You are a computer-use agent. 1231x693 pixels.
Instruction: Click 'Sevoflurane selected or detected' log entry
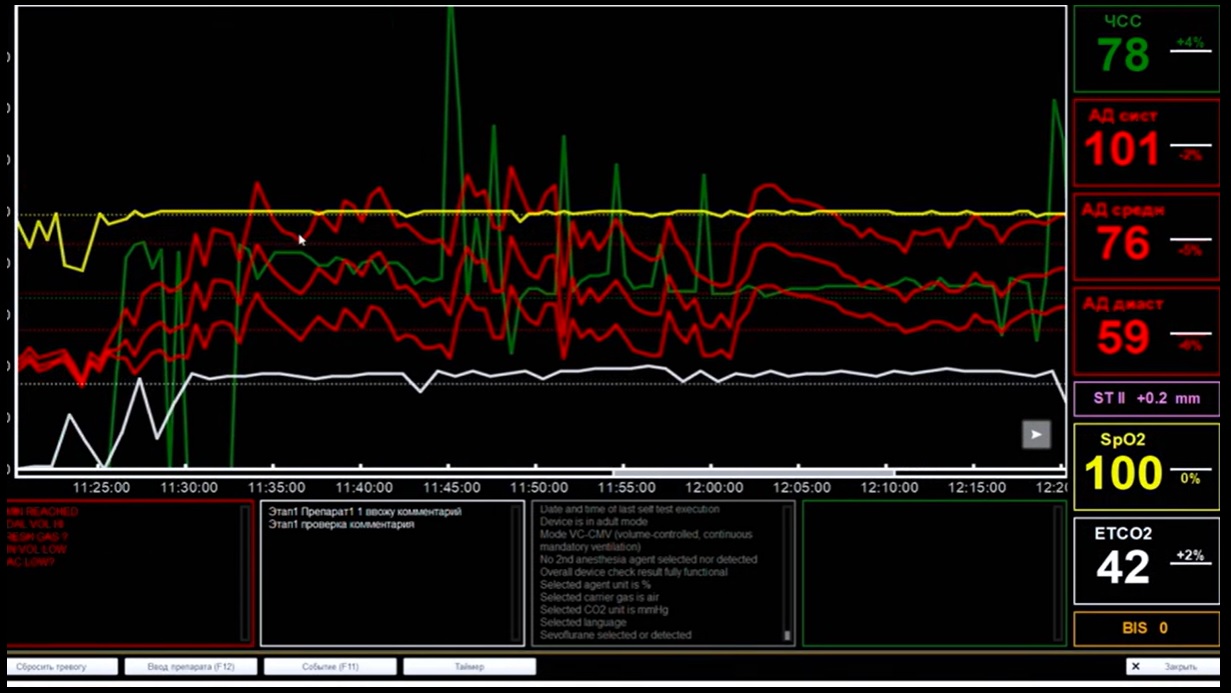[x=615, y=635]
